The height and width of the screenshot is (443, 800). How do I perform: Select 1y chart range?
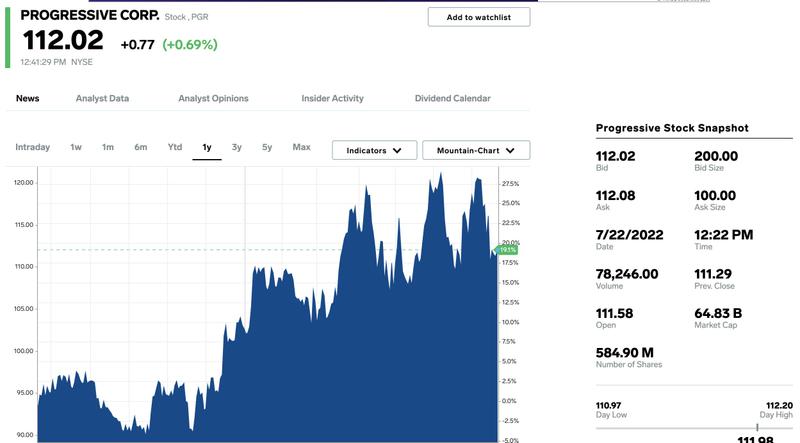point(207,147)
